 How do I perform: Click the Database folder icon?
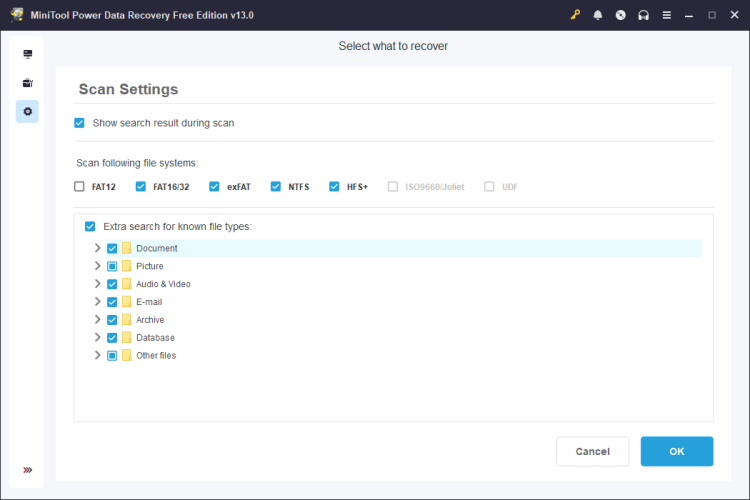click(x=126, y=337)
